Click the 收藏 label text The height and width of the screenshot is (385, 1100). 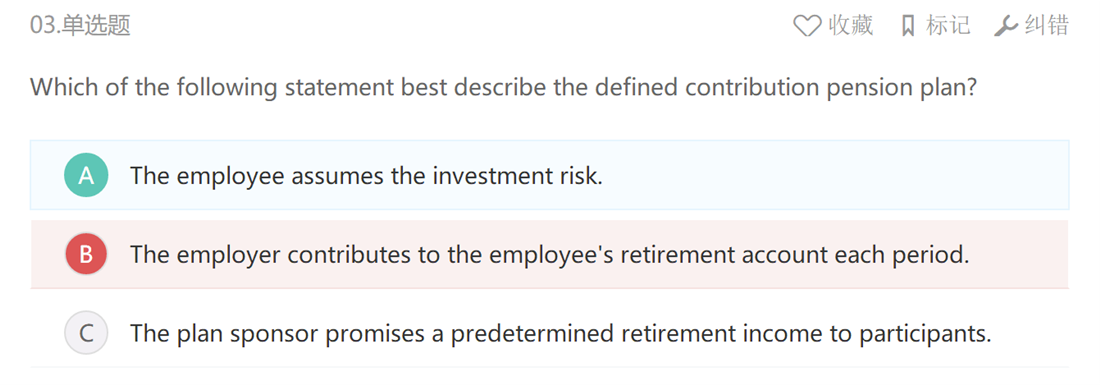[850, 26]
